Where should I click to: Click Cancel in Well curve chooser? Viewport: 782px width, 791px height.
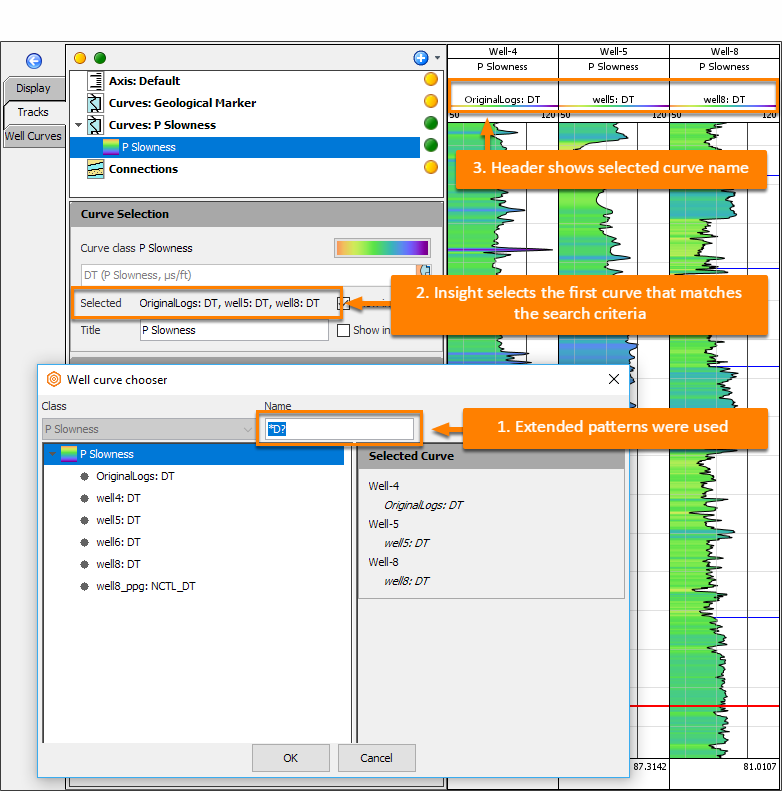tap(376, 758)
